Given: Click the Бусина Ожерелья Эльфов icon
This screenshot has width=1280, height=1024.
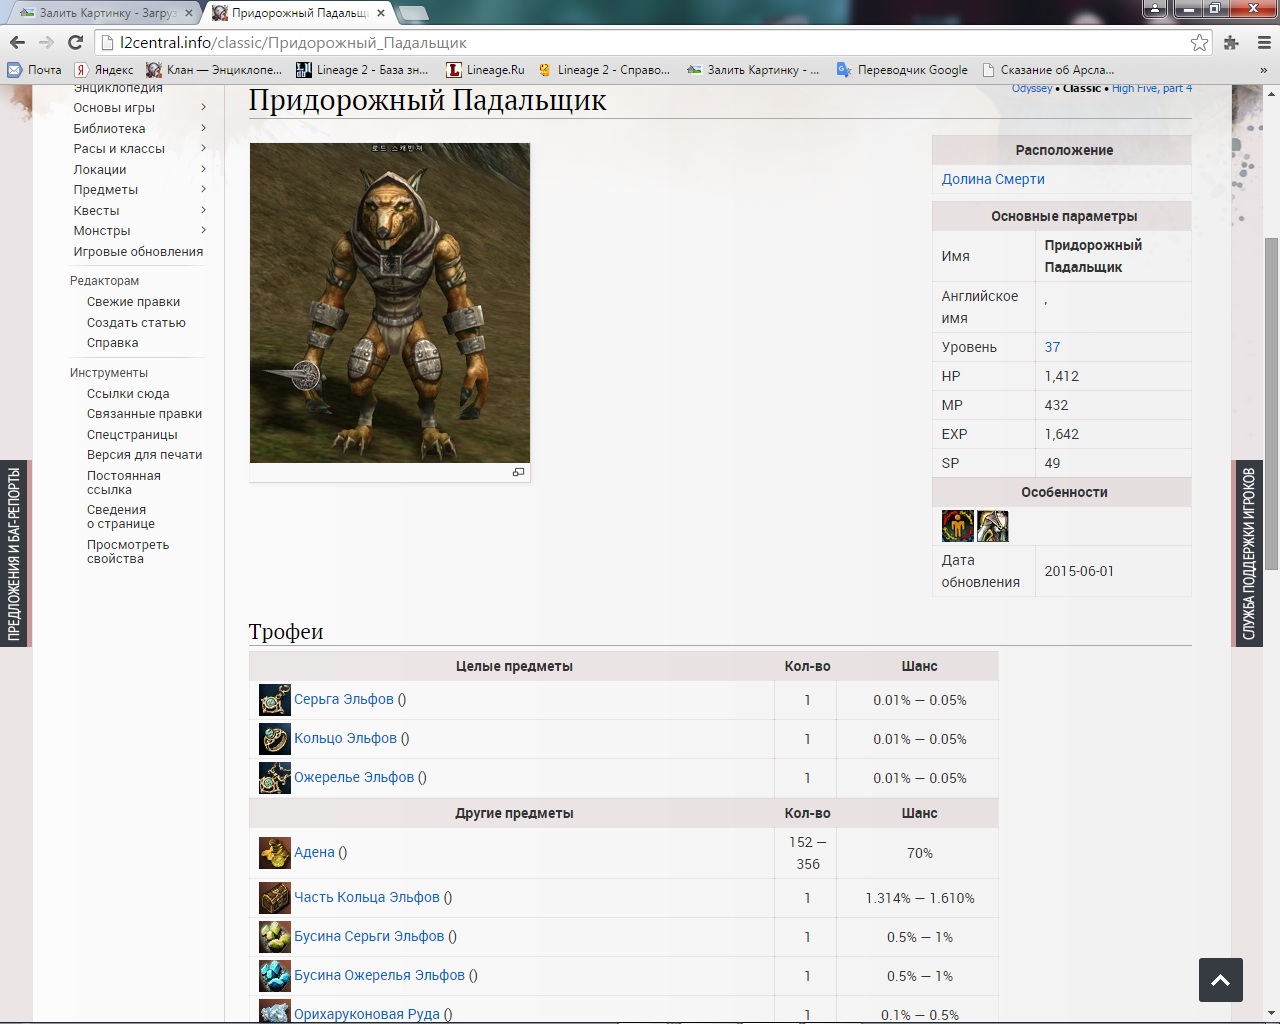Looking at the screenshot, I should click(274, 976).
